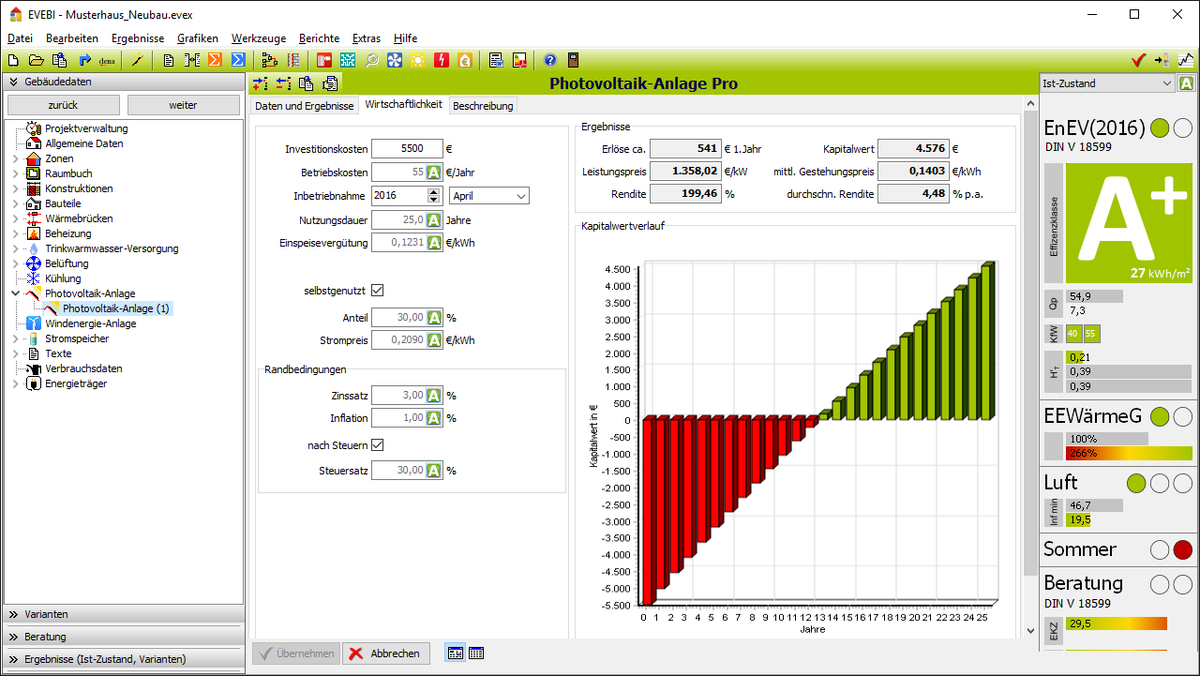Open the Berichte menu
The image size is (1200, 676).
tap(319, 38)
